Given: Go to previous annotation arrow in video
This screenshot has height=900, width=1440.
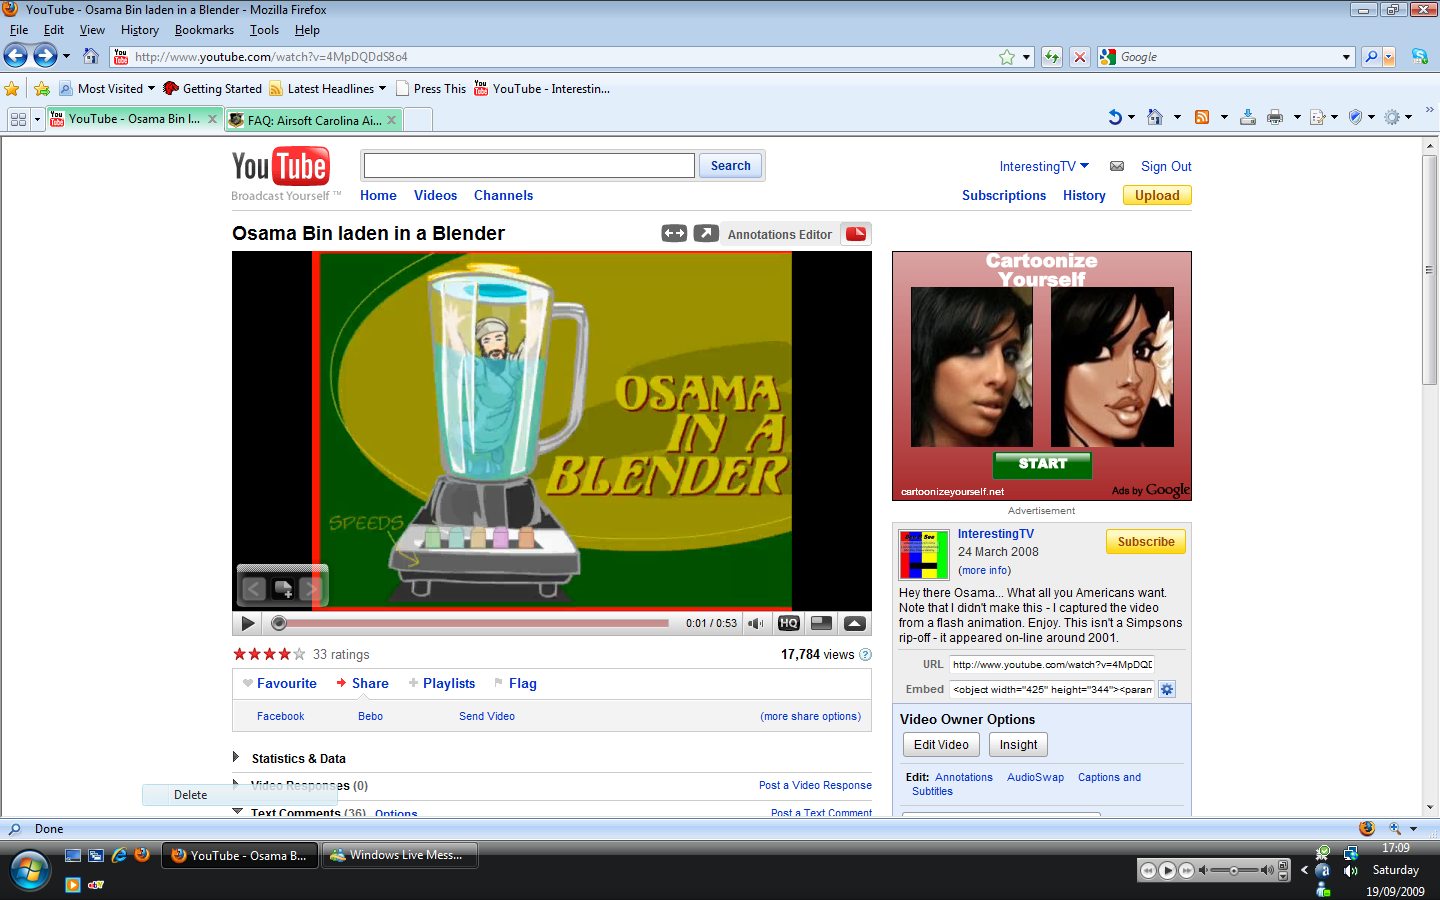Looking at the screenshot, I should pyautogui.click(x=254, y=589).
